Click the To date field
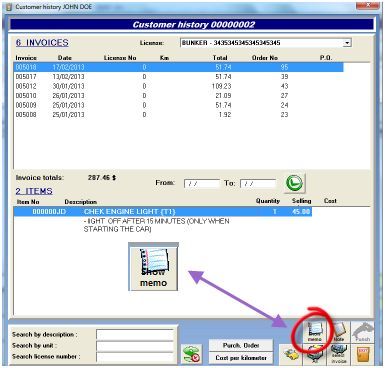 click(x=258, y=183)
